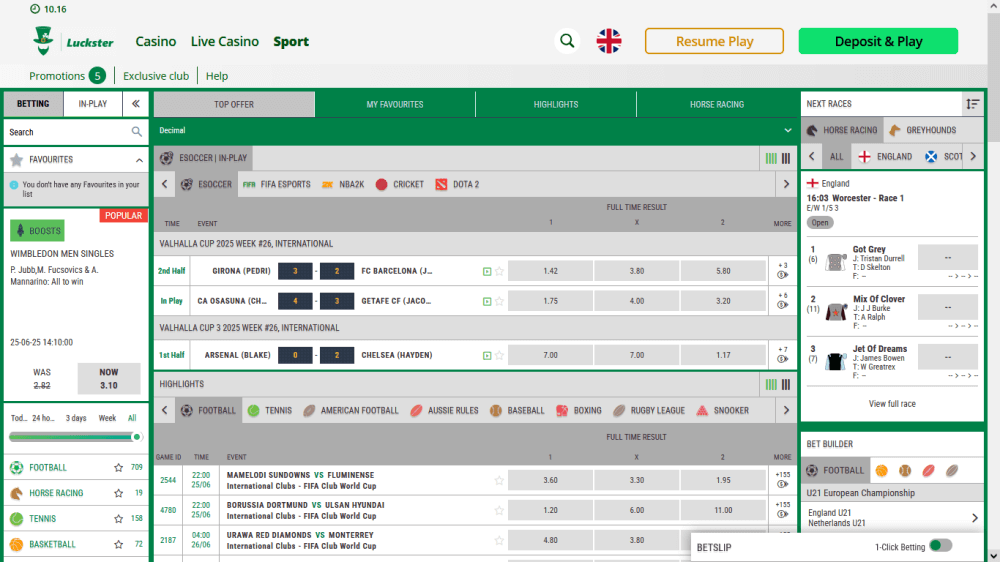The width and height of the screenshot is (1000, 562).
Task: Open language selector UK flag icon
Action: click(x=608, y=41)
